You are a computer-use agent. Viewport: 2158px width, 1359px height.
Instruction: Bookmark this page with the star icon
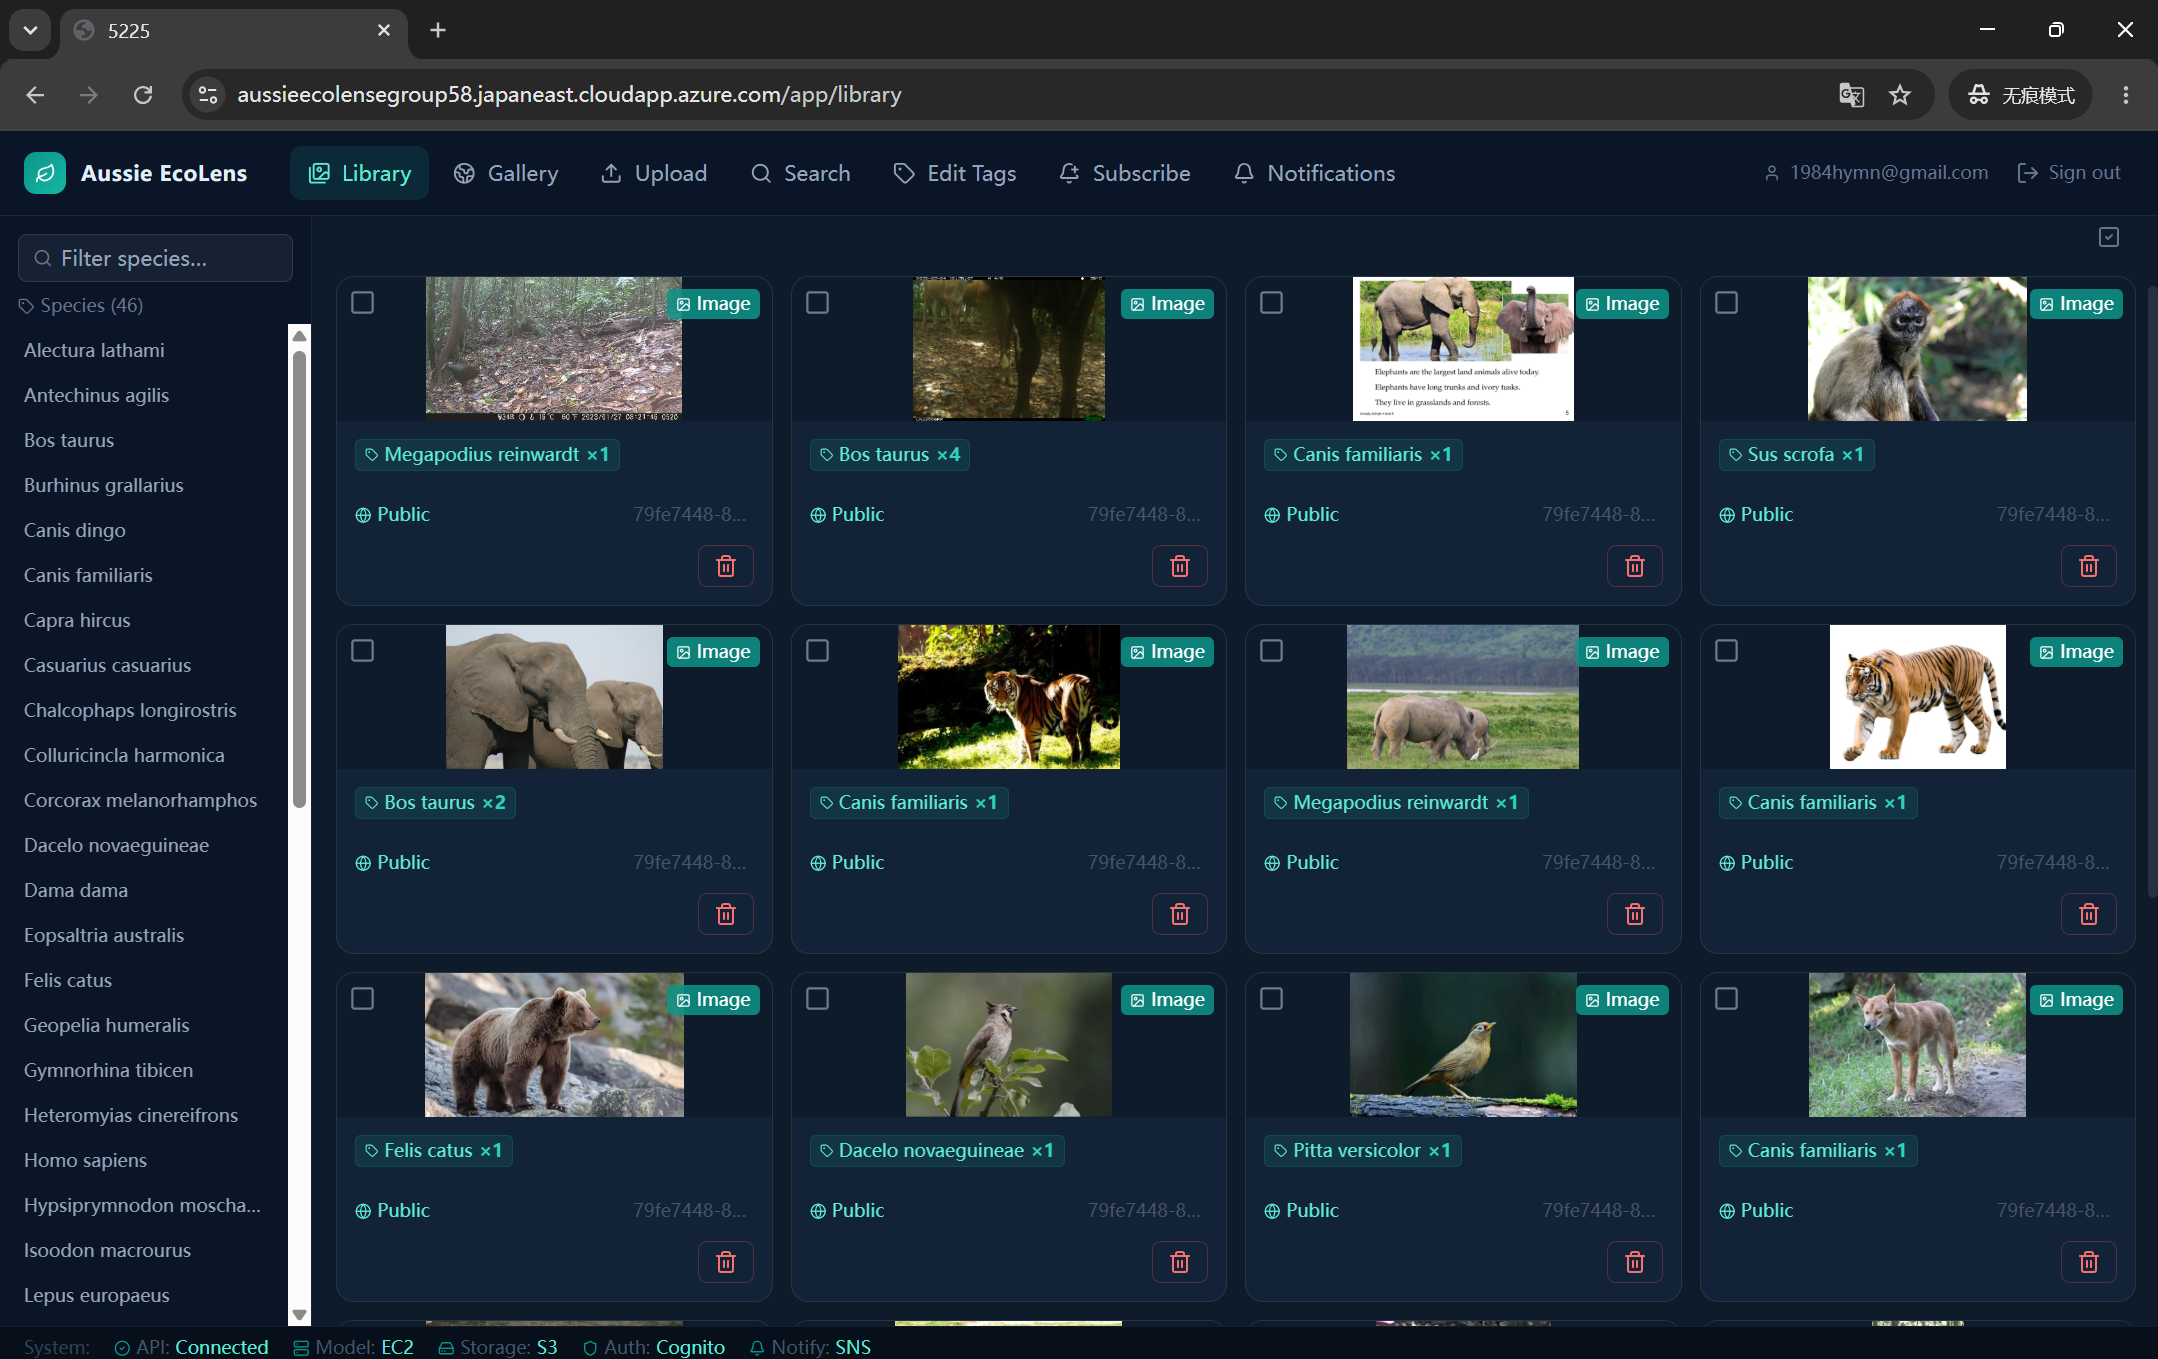tap(1900, 95)
